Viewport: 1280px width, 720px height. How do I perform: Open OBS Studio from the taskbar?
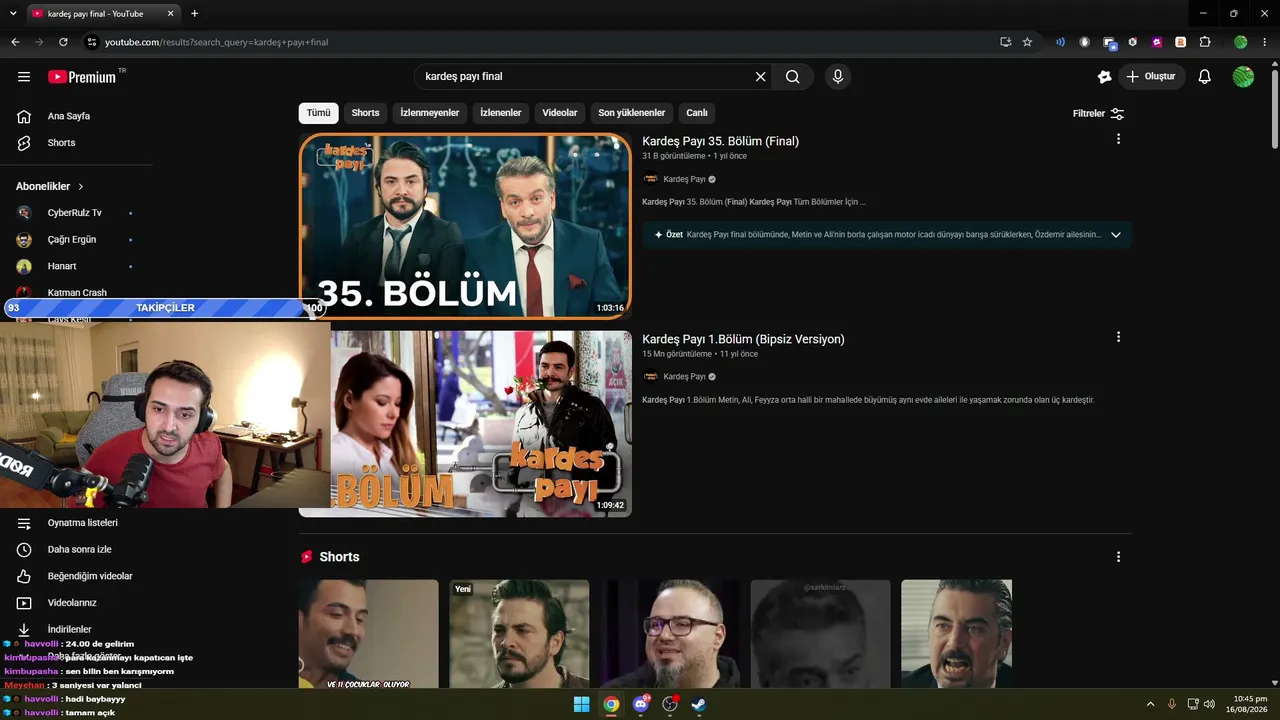click(670, 704)
